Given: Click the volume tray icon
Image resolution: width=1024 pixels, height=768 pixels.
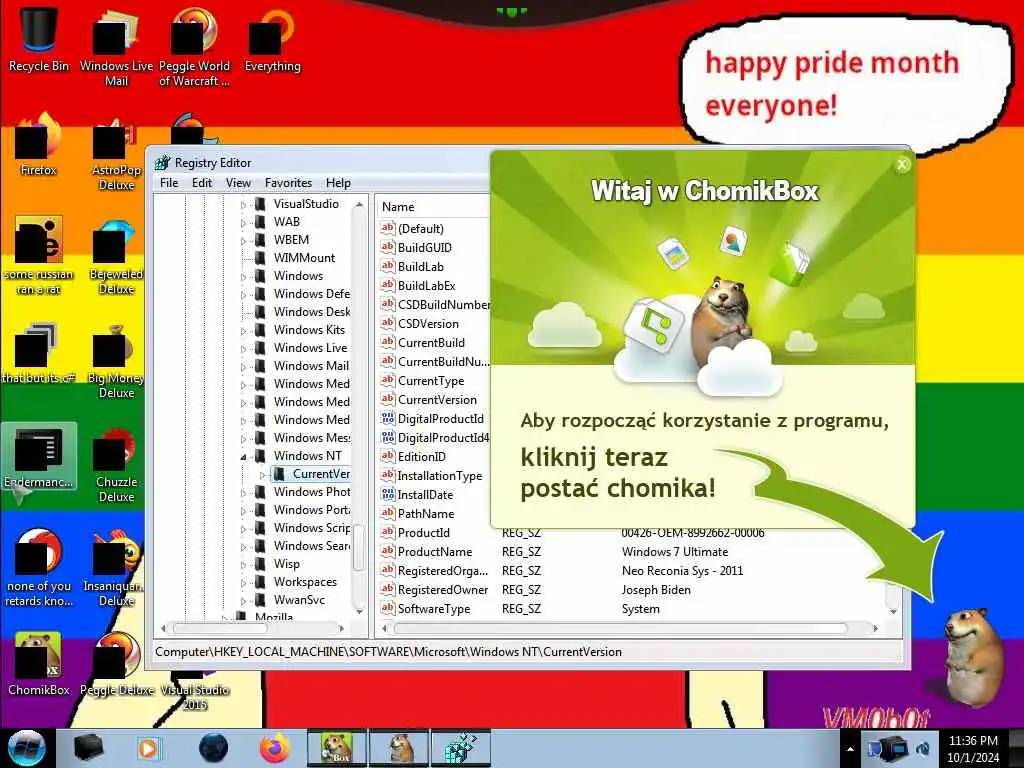Looking at the screenshot, I should click(924, 748).
